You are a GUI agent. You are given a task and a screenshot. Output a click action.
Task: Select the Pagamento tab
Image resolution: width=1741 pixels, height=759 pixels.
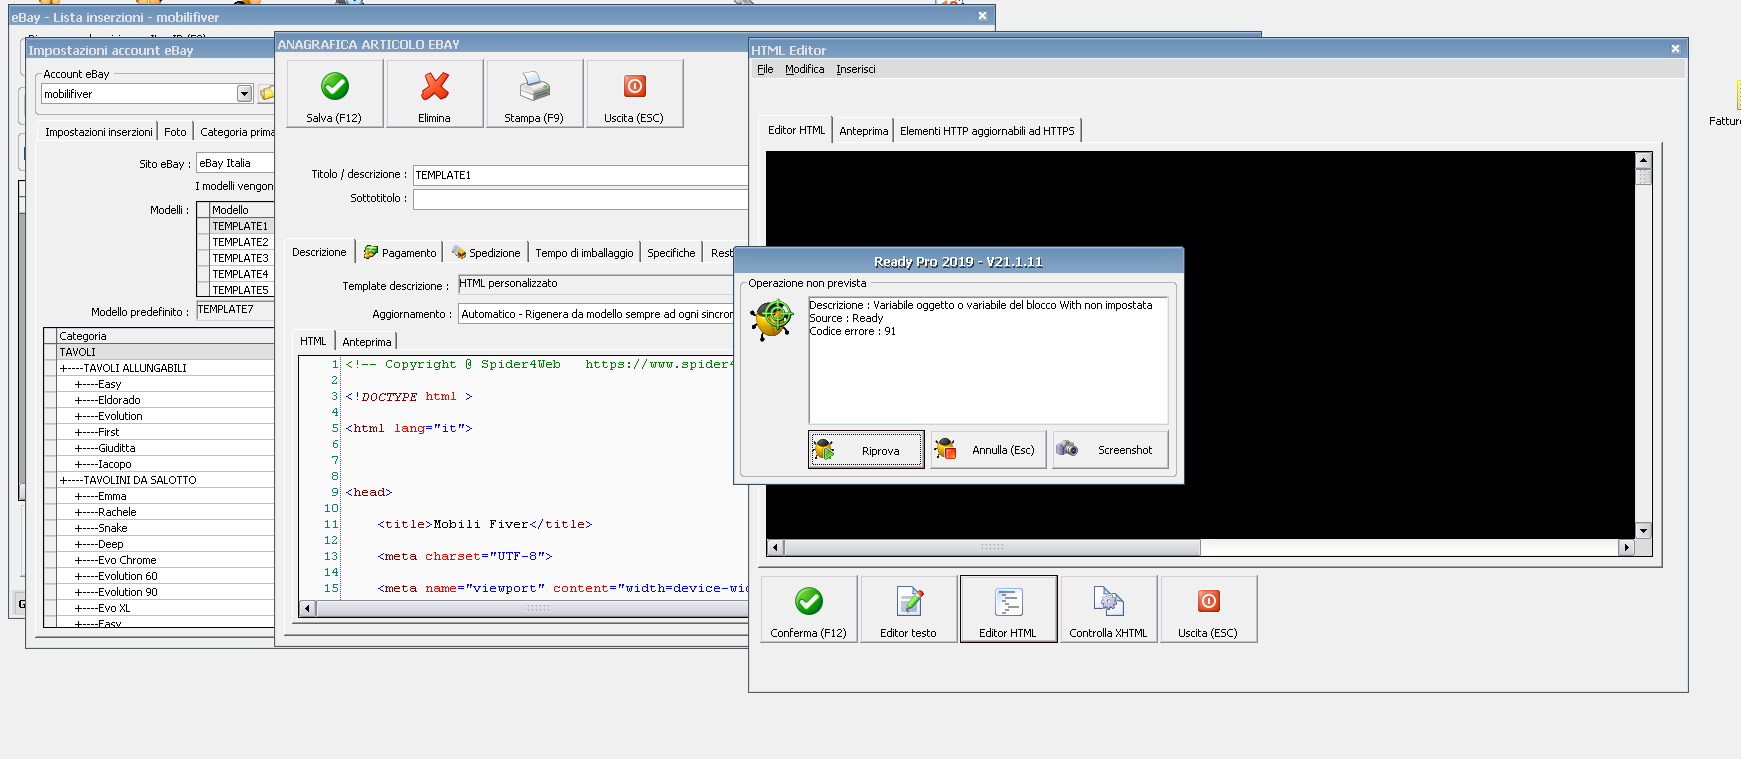[x=400, y=253]
